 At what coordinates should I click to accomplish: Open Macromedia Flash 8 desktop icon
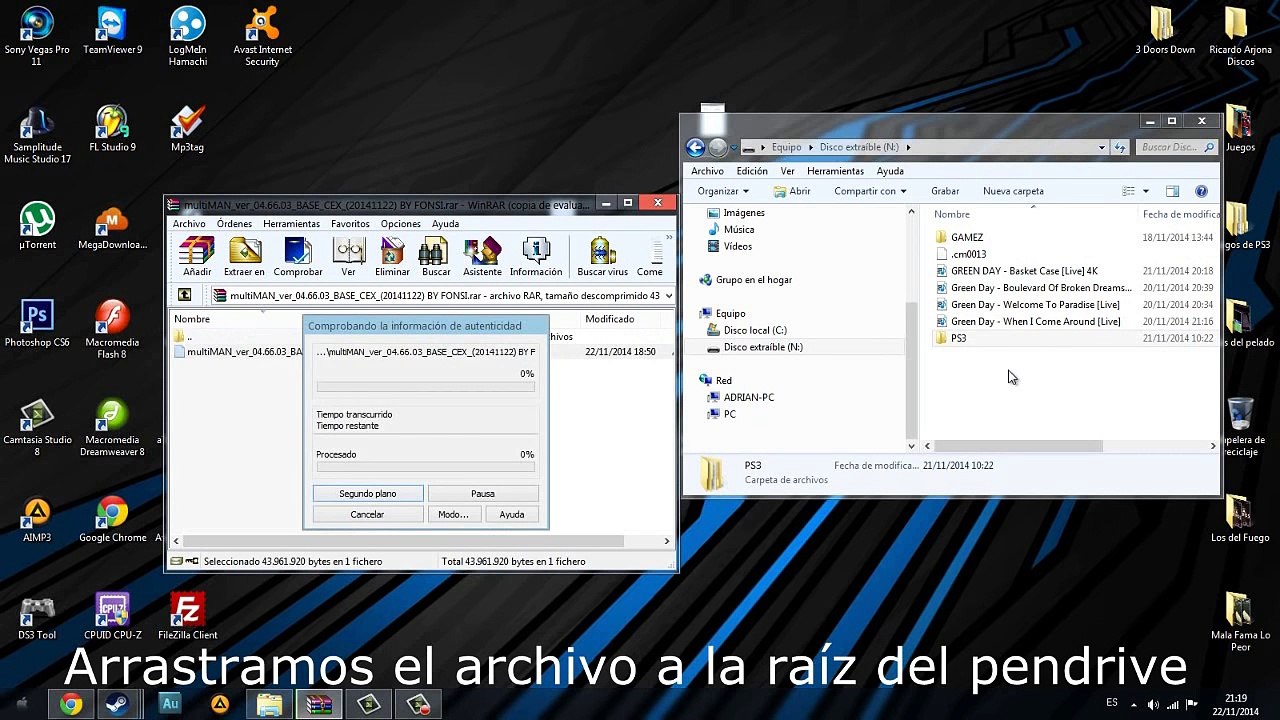[x=112, y=330]
